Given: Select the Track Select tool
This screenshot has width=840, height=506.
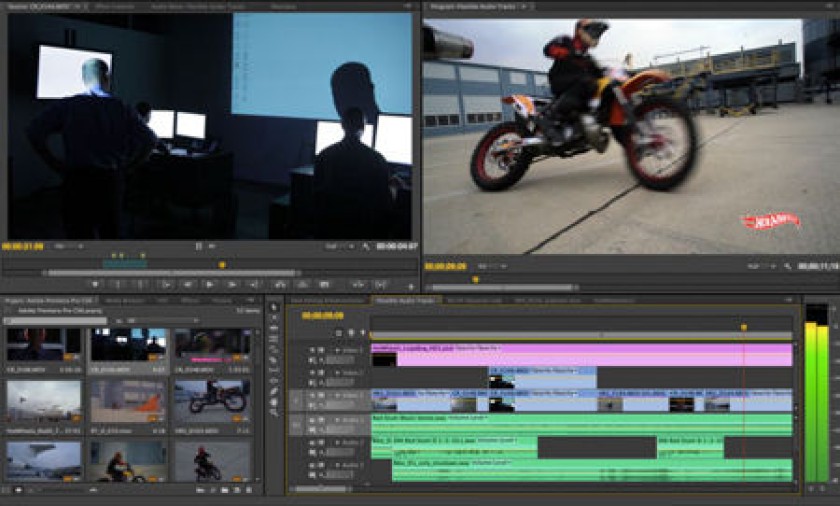Looking at the screenshot, I should click(274, 317).
